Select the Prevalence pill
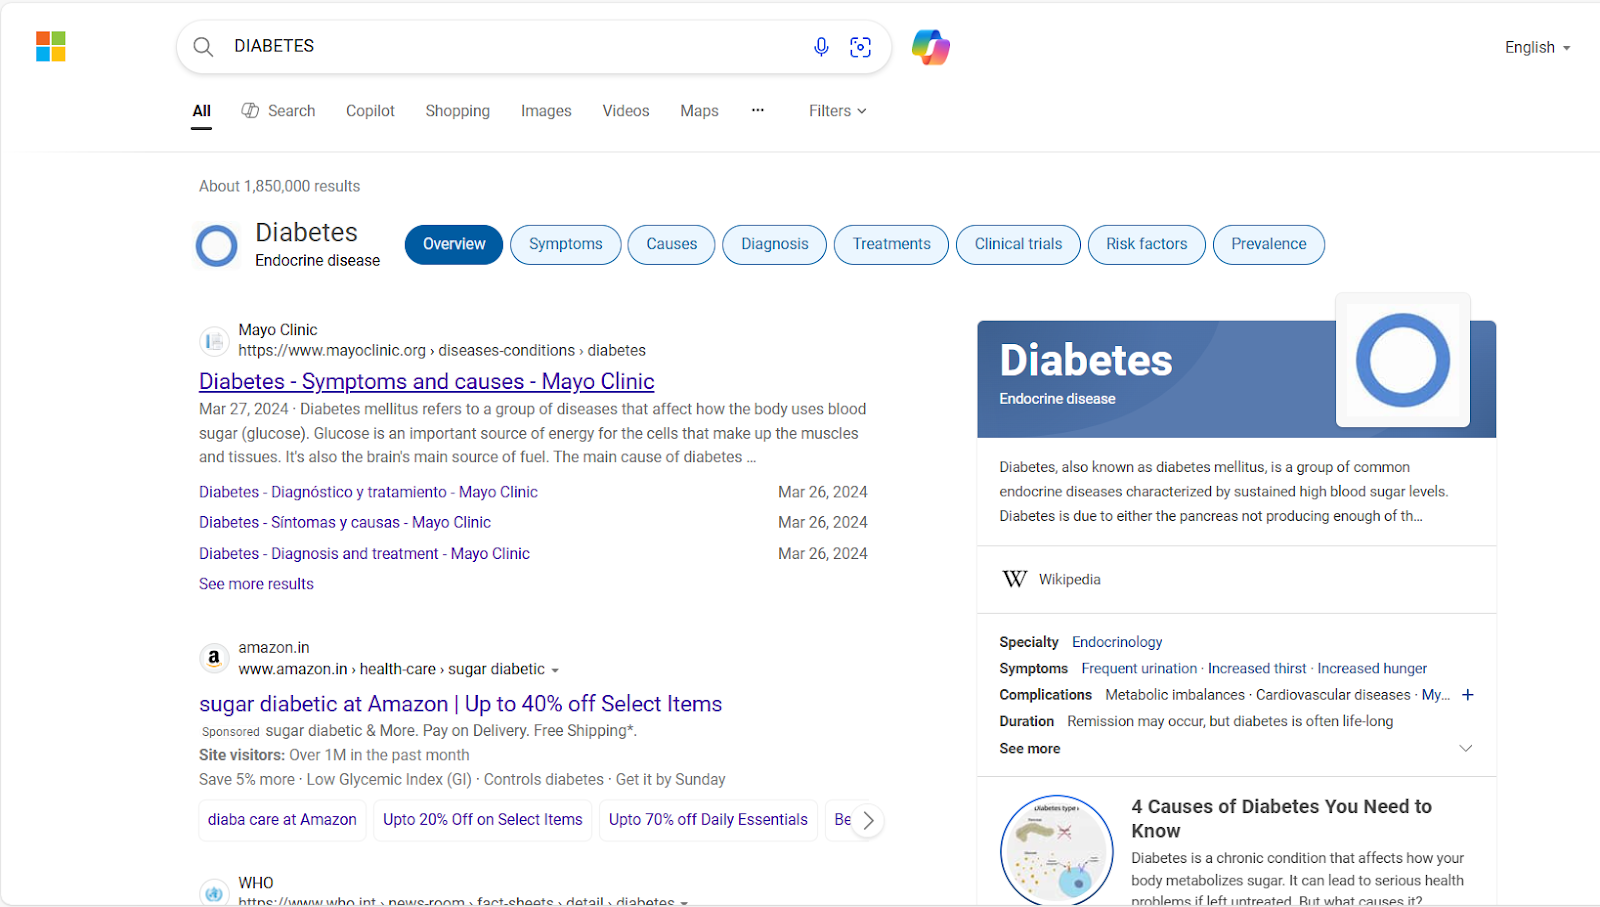Screen dimensions: 1600x907 pyautogui.click(x=1269, y=245)
